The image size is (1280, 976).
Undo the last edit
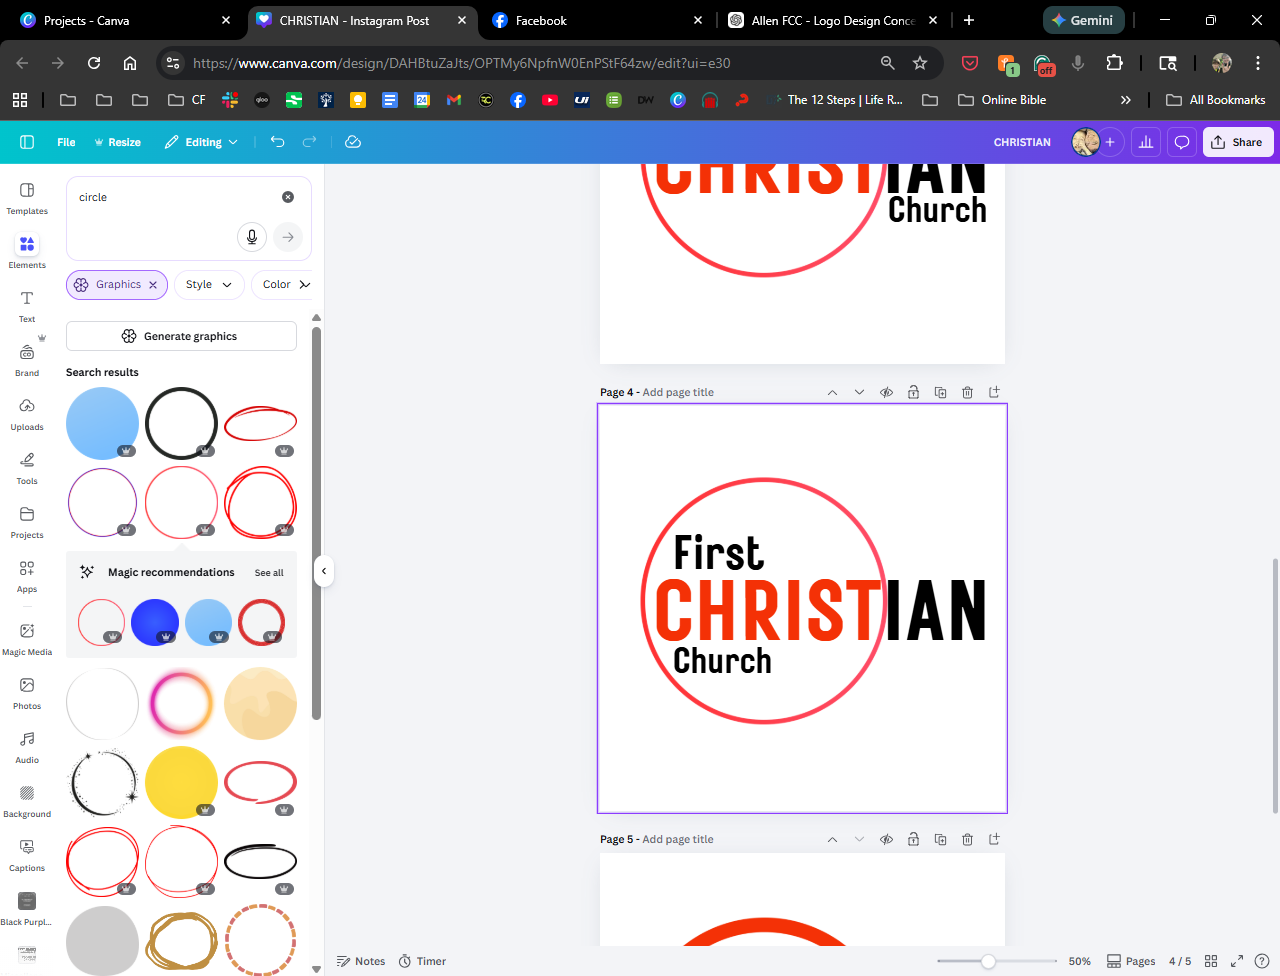click(x=277, y=142)
